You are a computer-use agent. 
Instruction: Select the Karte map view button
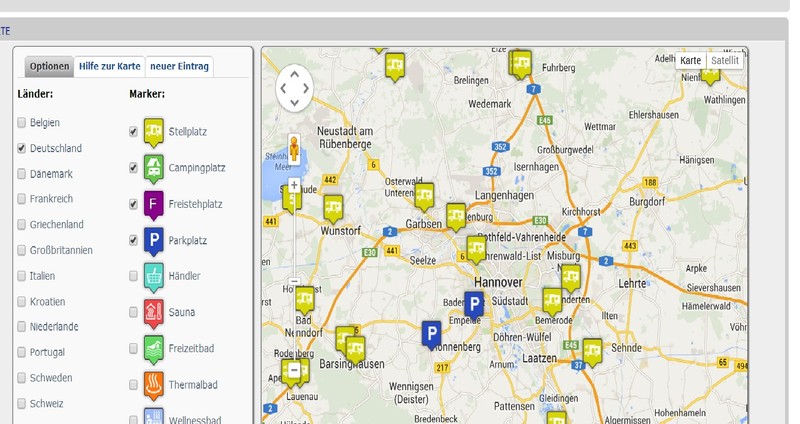[x=690, y=61]
